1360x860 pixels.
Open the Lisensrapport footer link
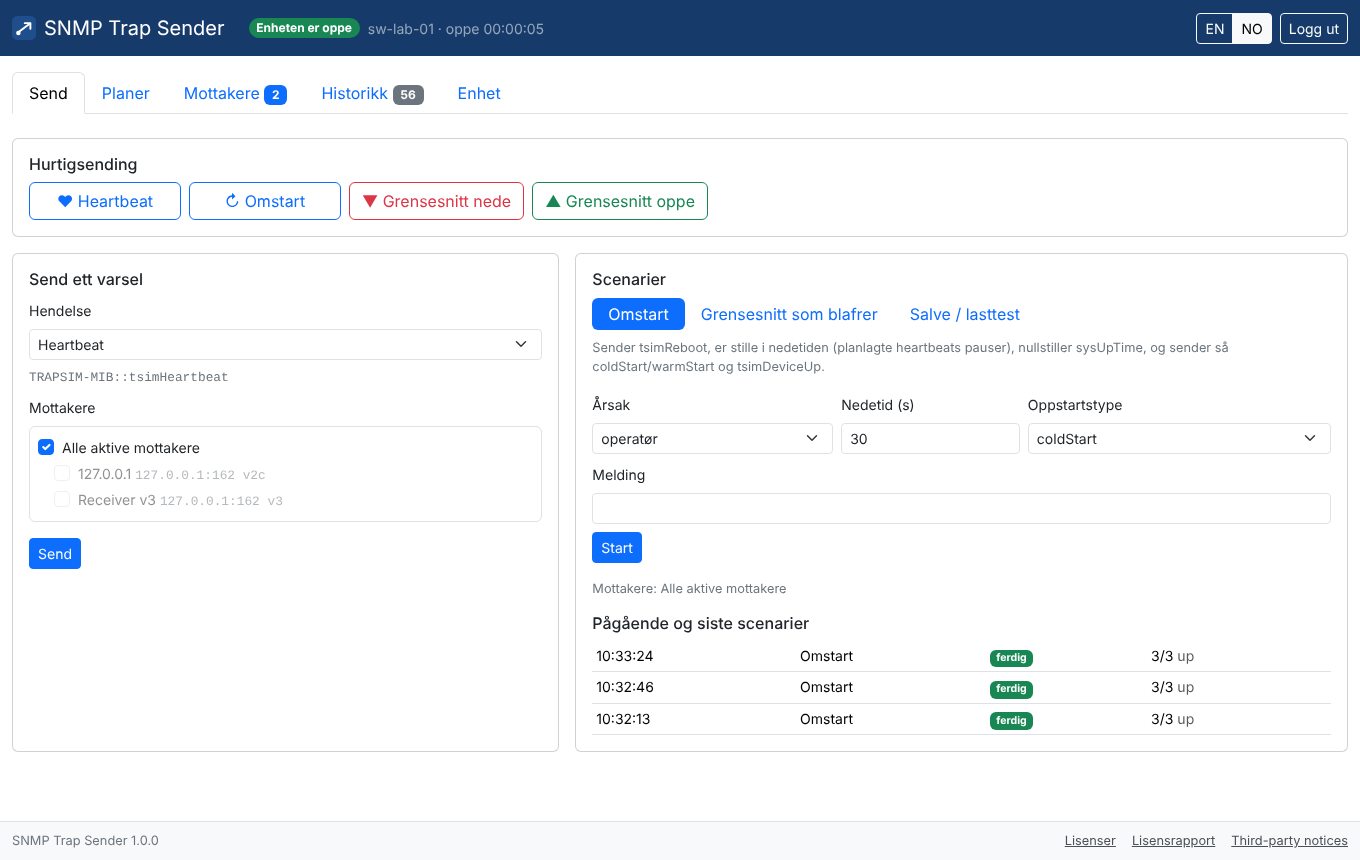pyautogui.click(x=1173, y=841)
